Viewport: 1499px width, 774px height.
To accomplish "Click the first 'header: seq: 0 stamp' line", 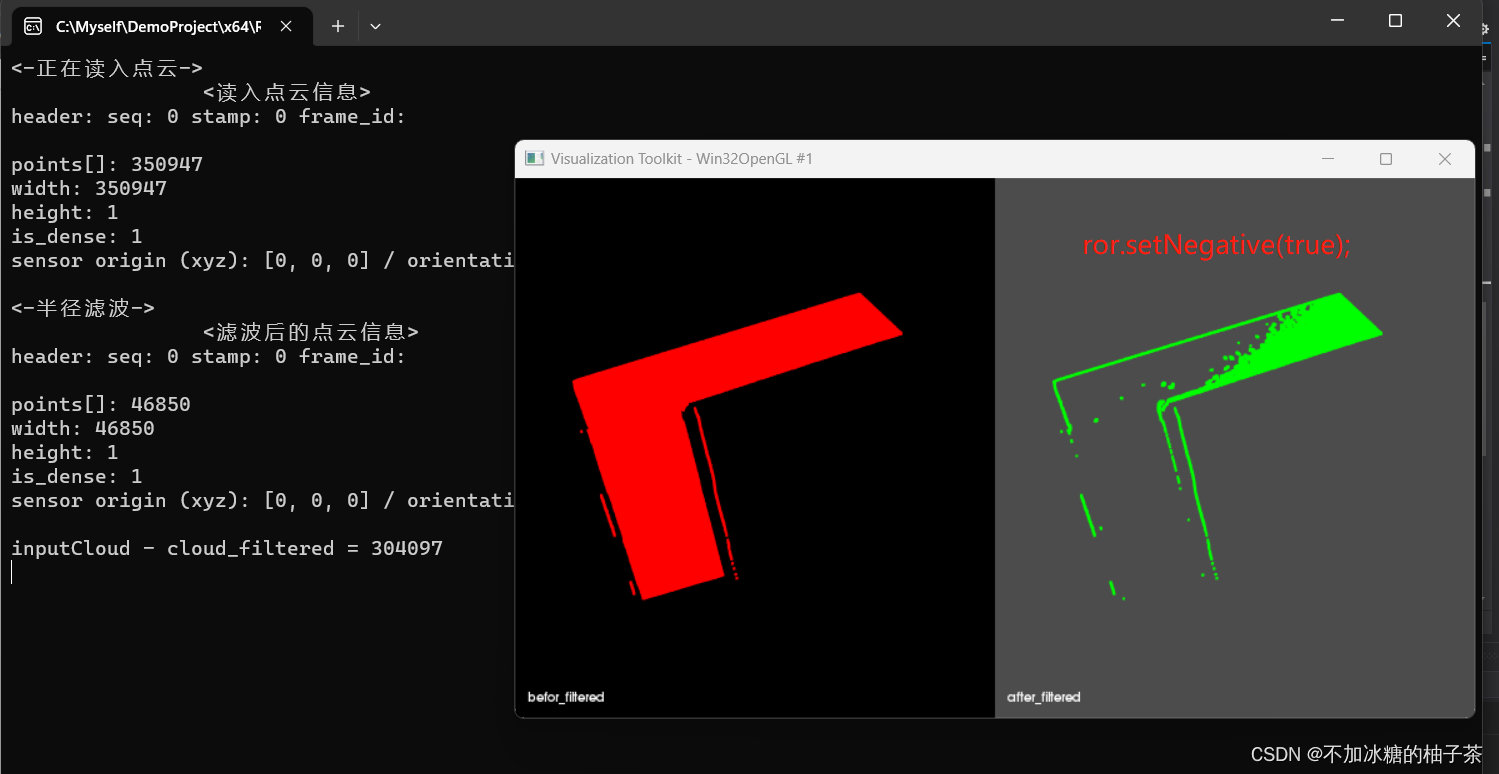I will click(x=209, y=117).
